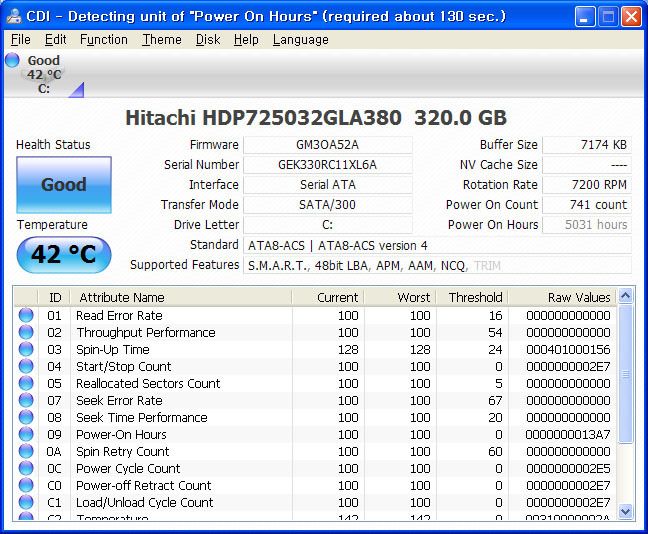Click the scroll up arrow of attribute list

click(x=626, y=296)
